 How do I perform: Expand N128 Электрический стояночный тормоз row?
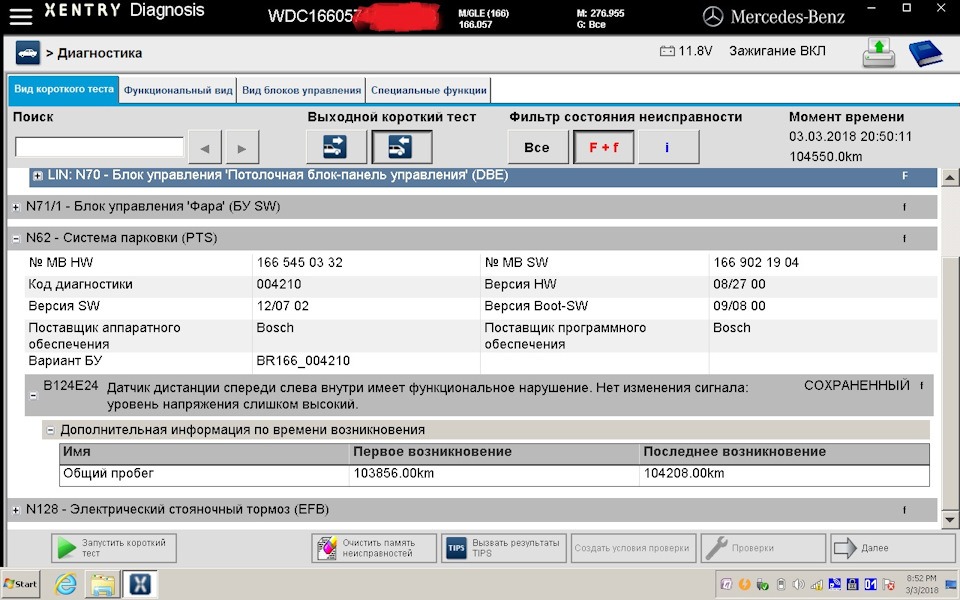click(x=16, y=510)
